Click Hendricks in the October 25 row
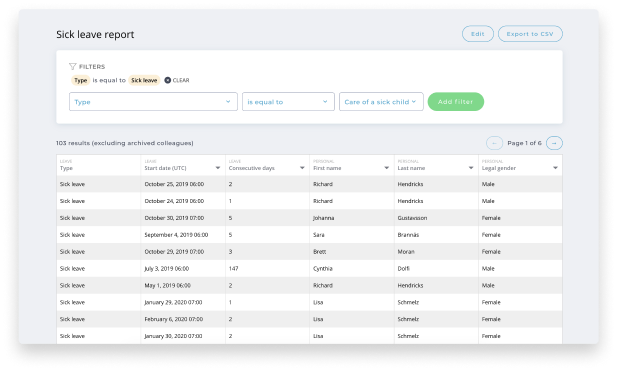 (410, 184)
